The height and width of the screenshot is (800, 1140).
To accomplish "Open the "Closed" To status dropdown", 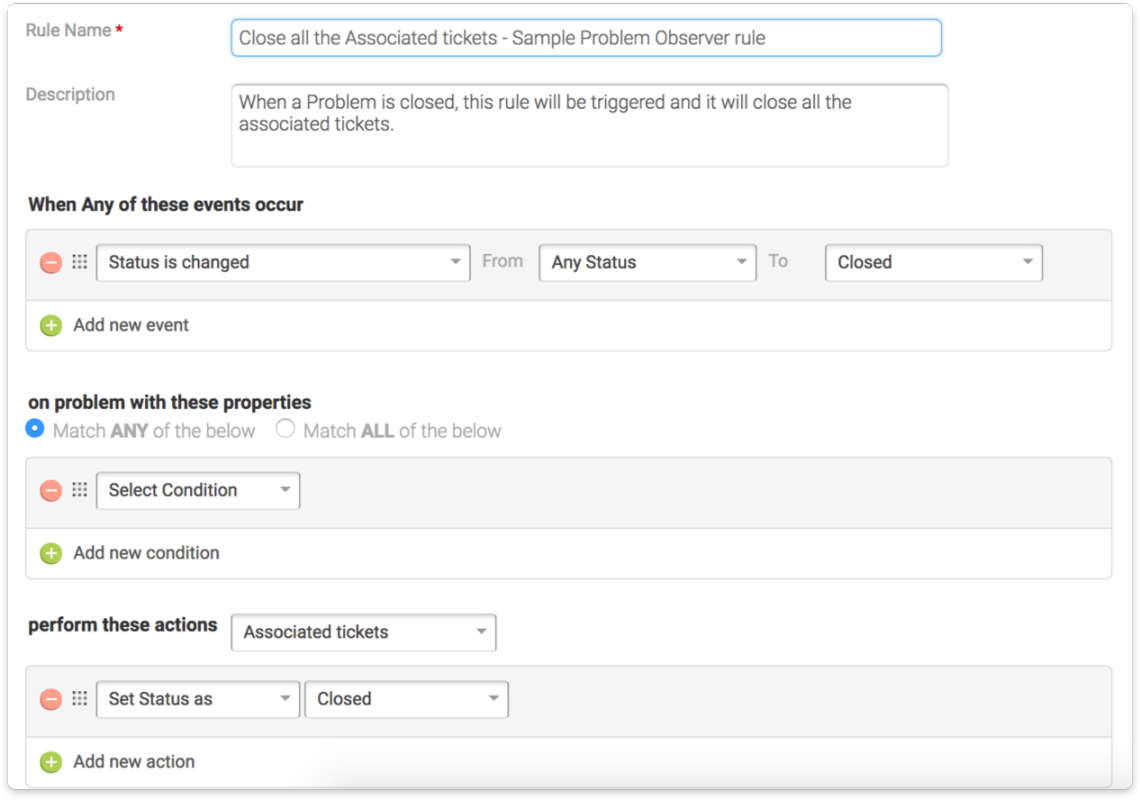I will click(x=932, y=262).
